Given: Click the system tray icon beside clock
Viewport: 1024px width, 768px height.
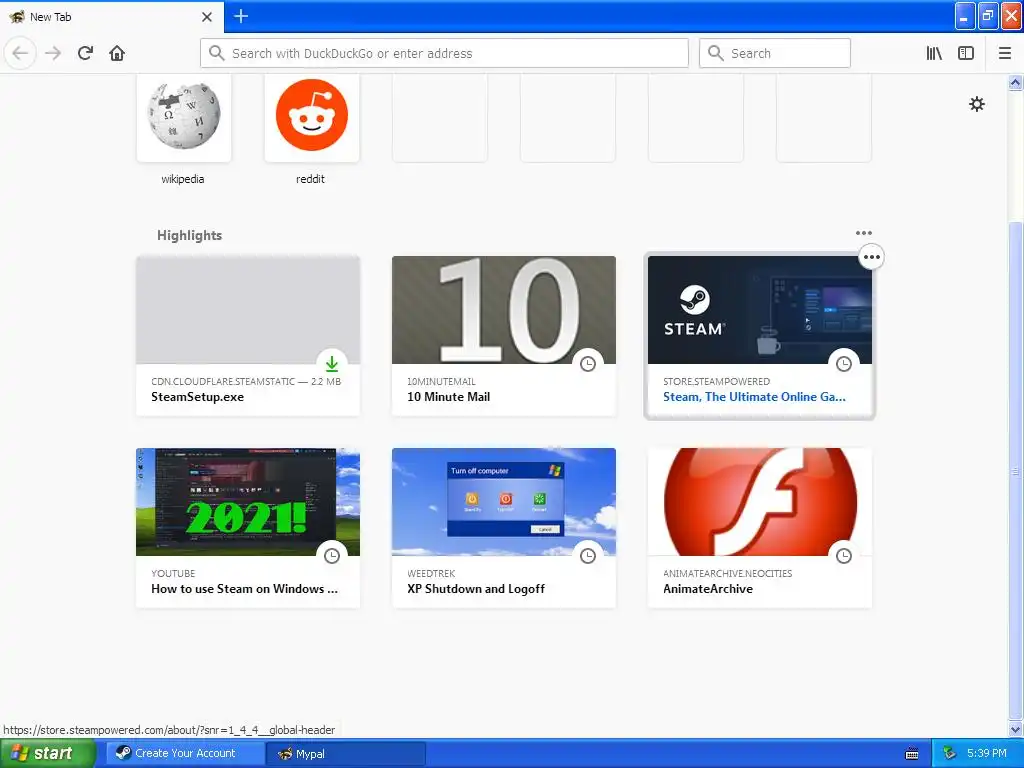Looking at the screenshot, I should pos(950,754).
